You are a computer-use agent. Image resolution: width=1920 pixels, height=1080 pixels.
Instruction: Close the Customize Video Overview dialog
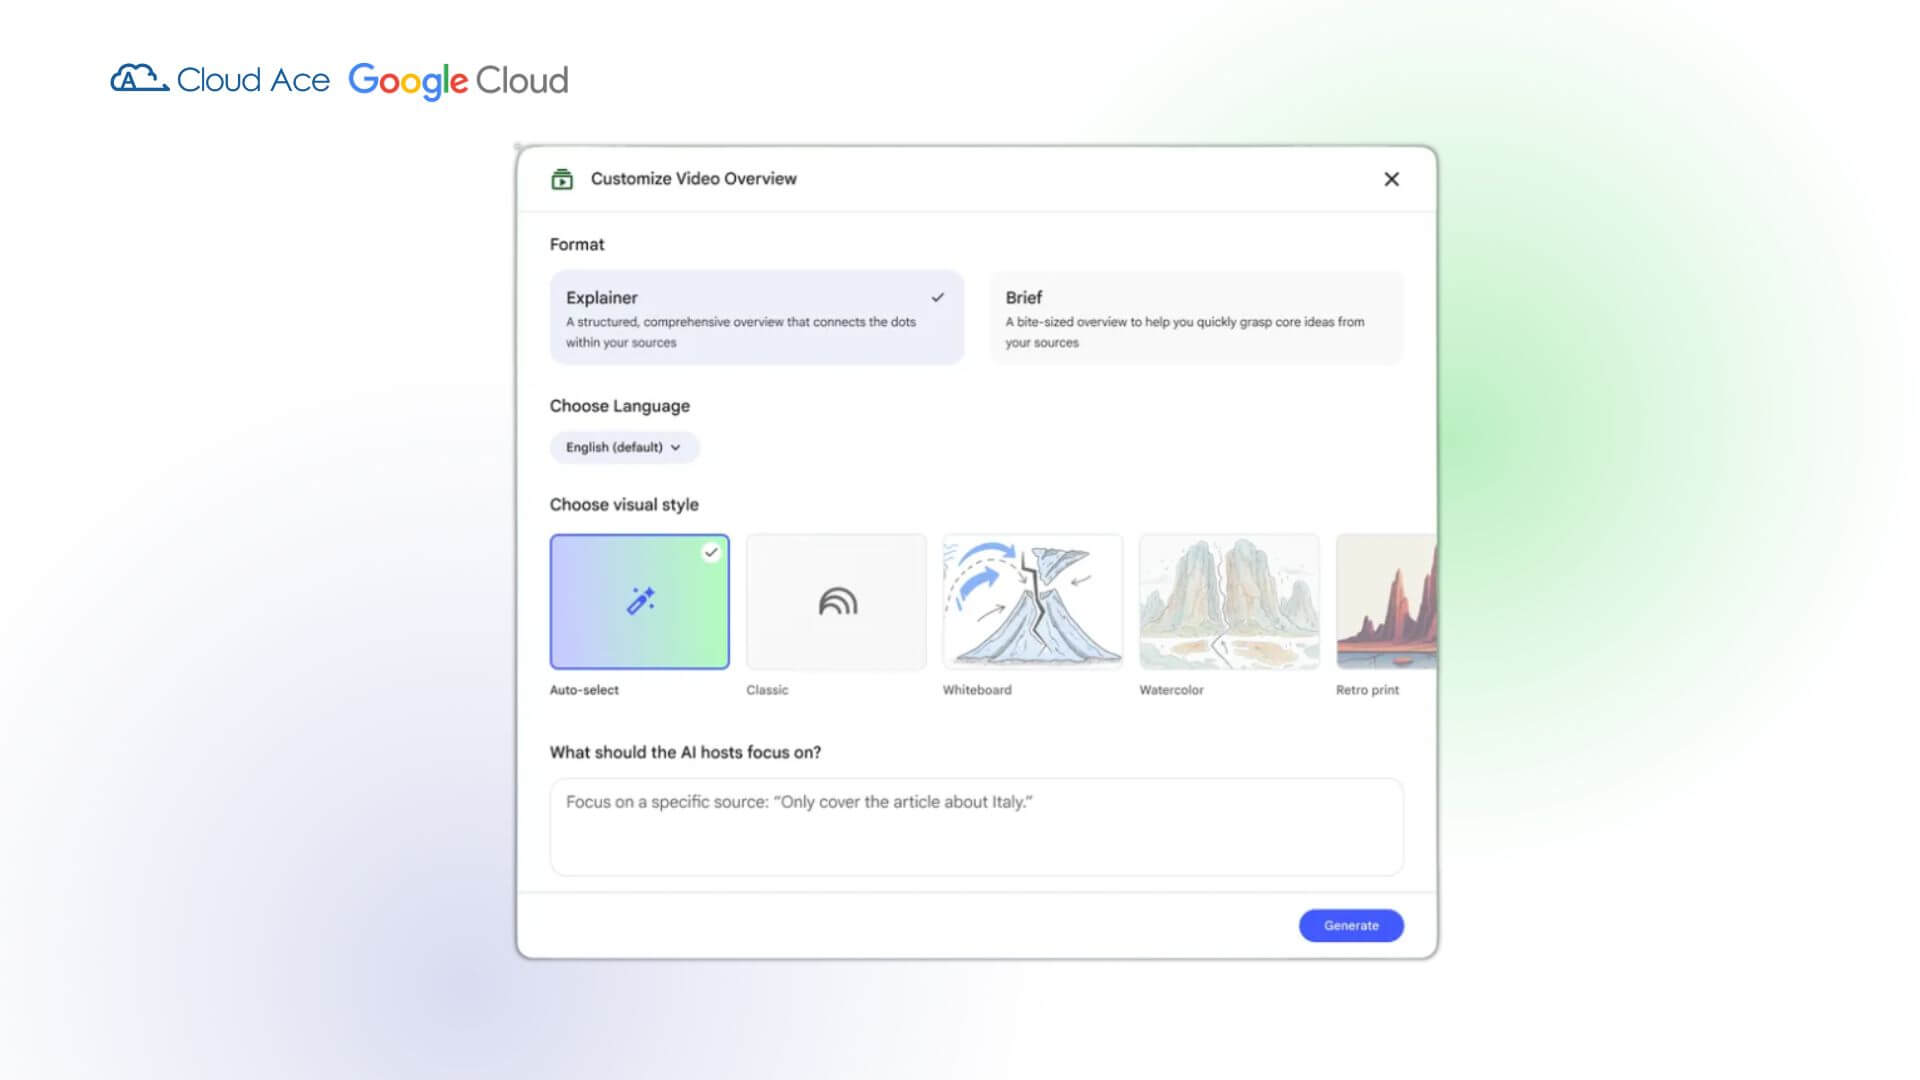[1391, 179]
